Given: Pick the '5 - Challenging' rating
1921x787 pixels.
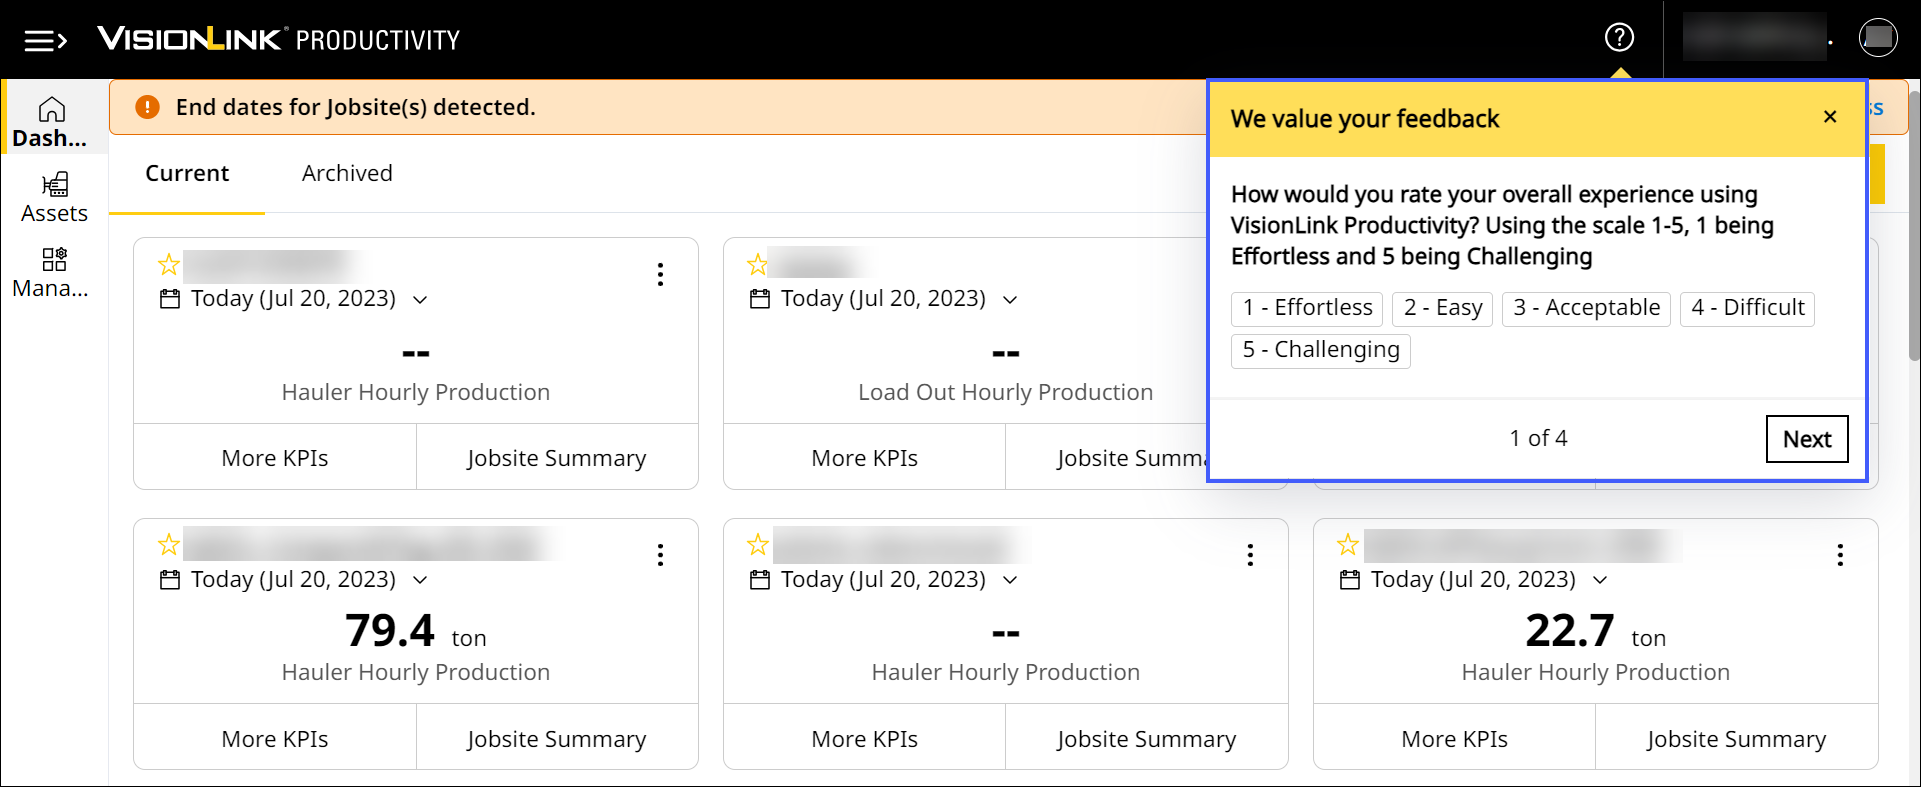Looking at the screenshot, I should tap(1320, 350).
